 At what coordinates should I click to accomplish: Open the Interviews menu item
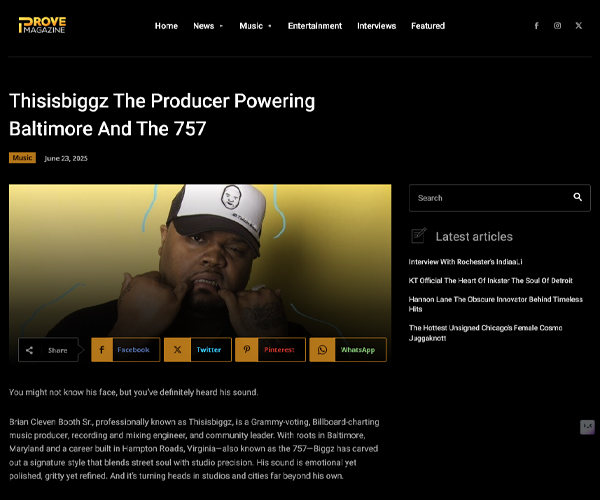(377, 26)
